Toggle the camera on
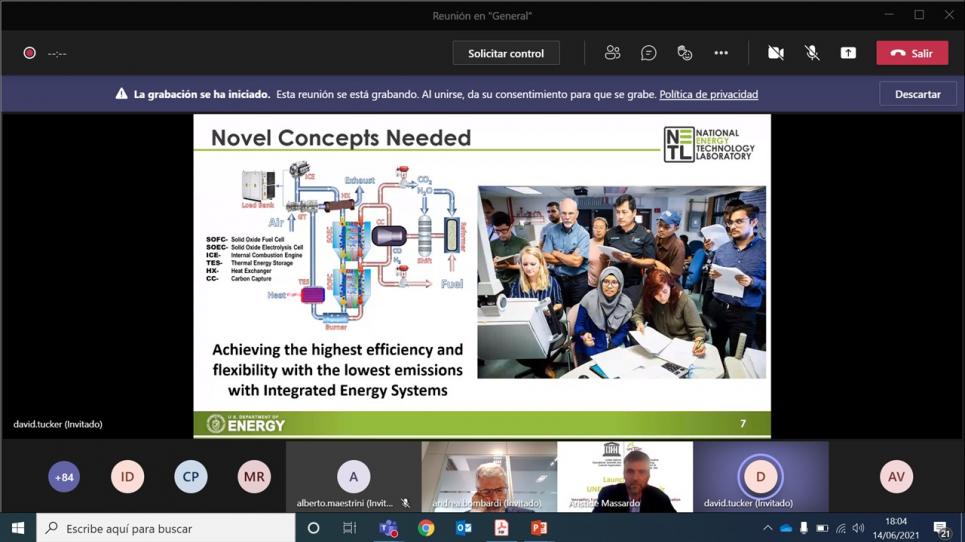Viewport: 965px width, 542px height. 775,53
